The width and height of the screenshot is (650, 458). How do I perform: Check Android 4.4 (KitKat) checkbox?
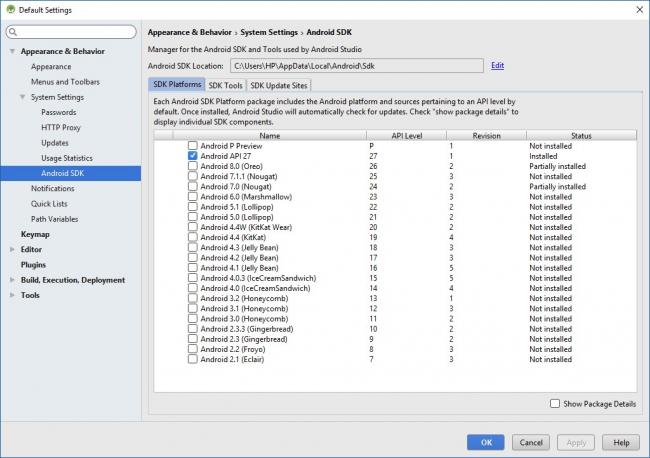pyautogui.click(x=192, y=237)
